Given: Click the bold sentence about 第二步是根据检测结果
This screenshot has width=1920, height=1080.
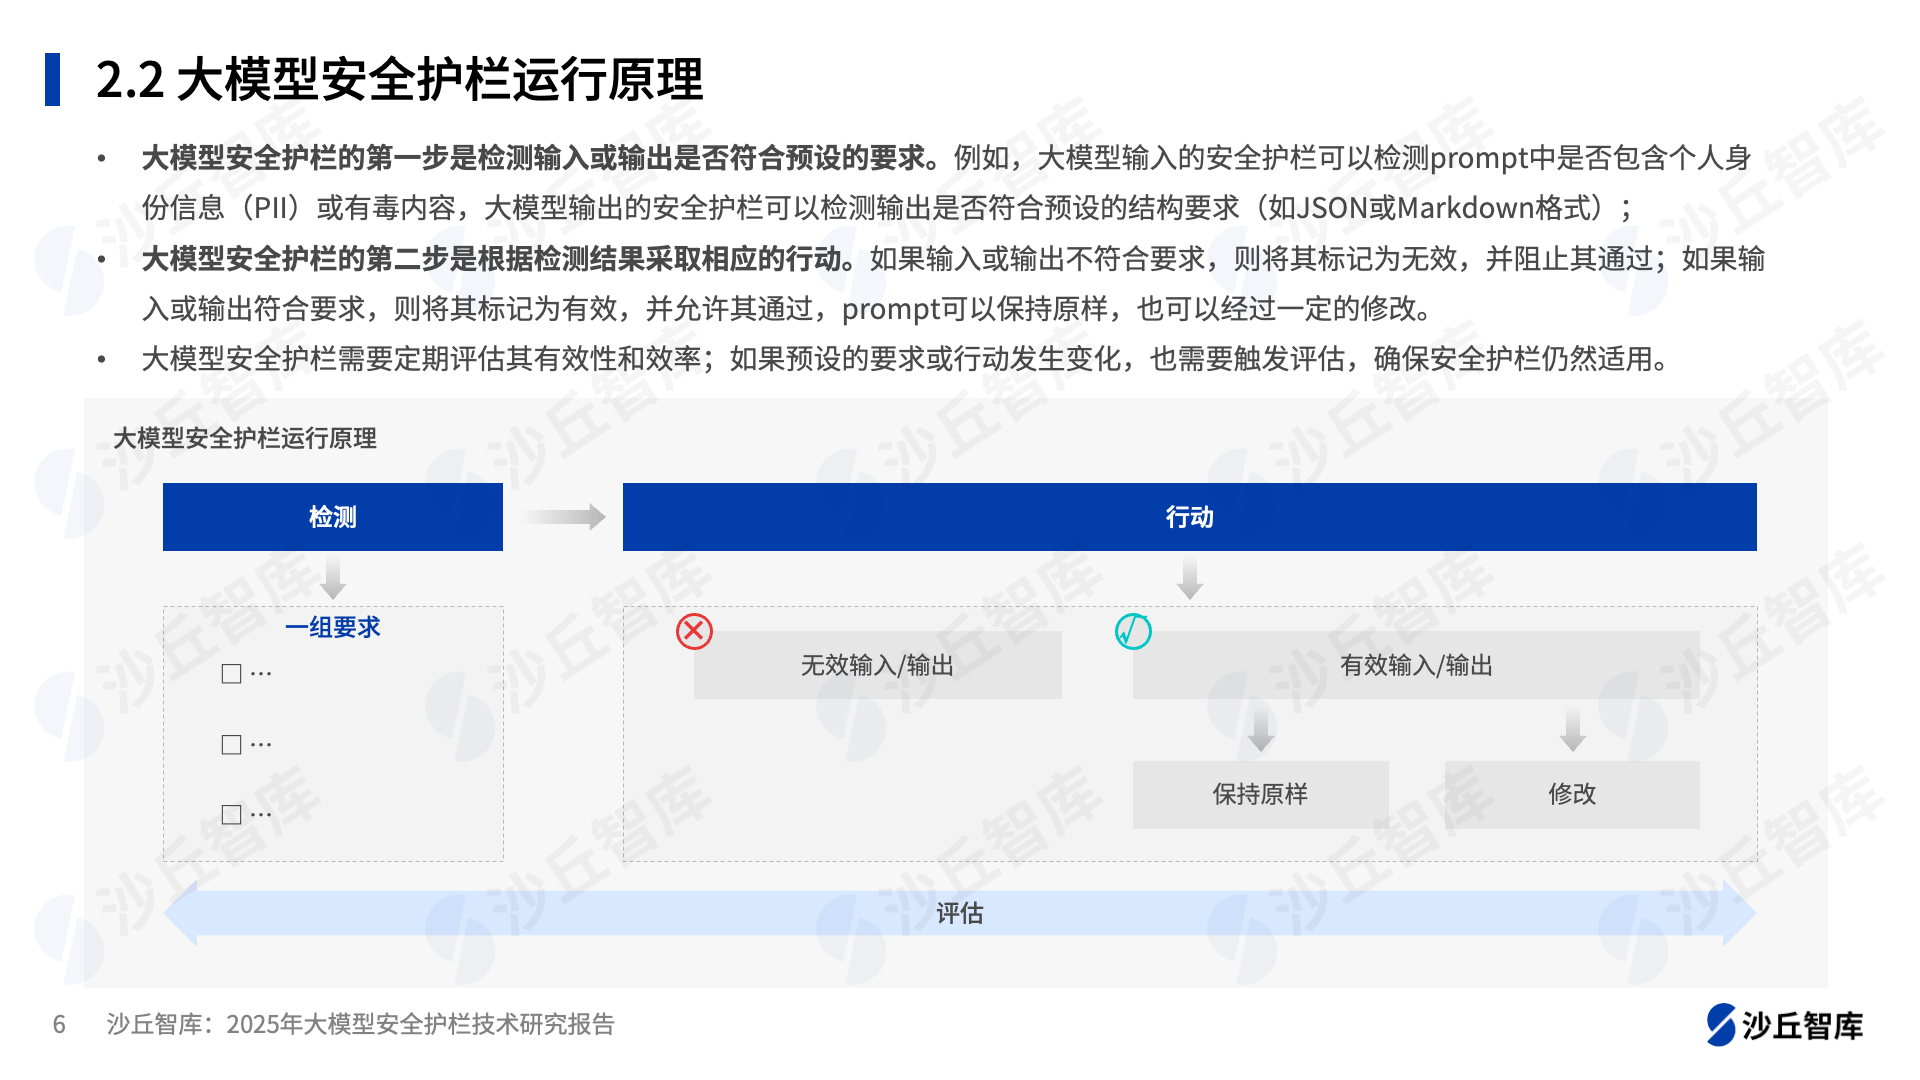Looking at the screenshot, I should [499, 259].
